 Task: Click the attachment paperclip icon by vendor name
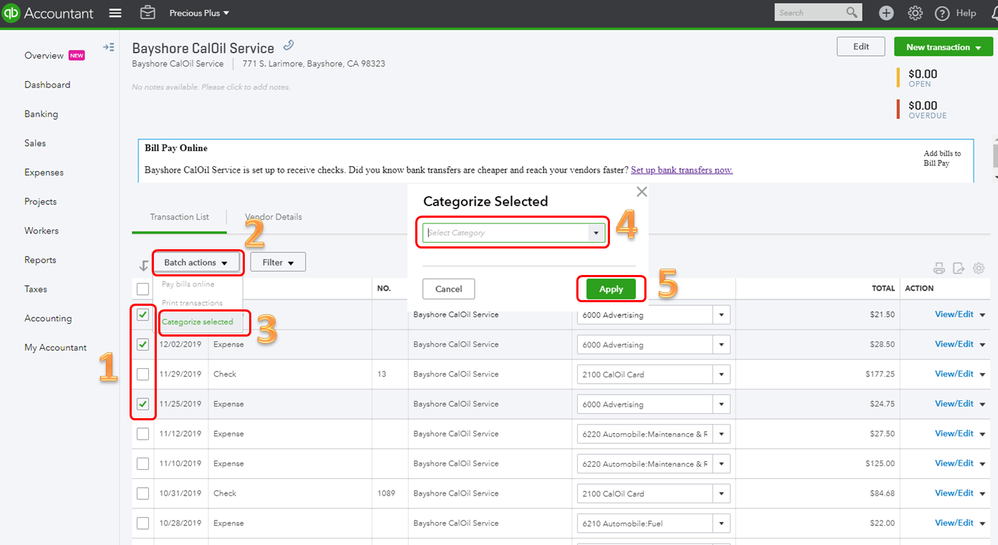coord(288,45)
